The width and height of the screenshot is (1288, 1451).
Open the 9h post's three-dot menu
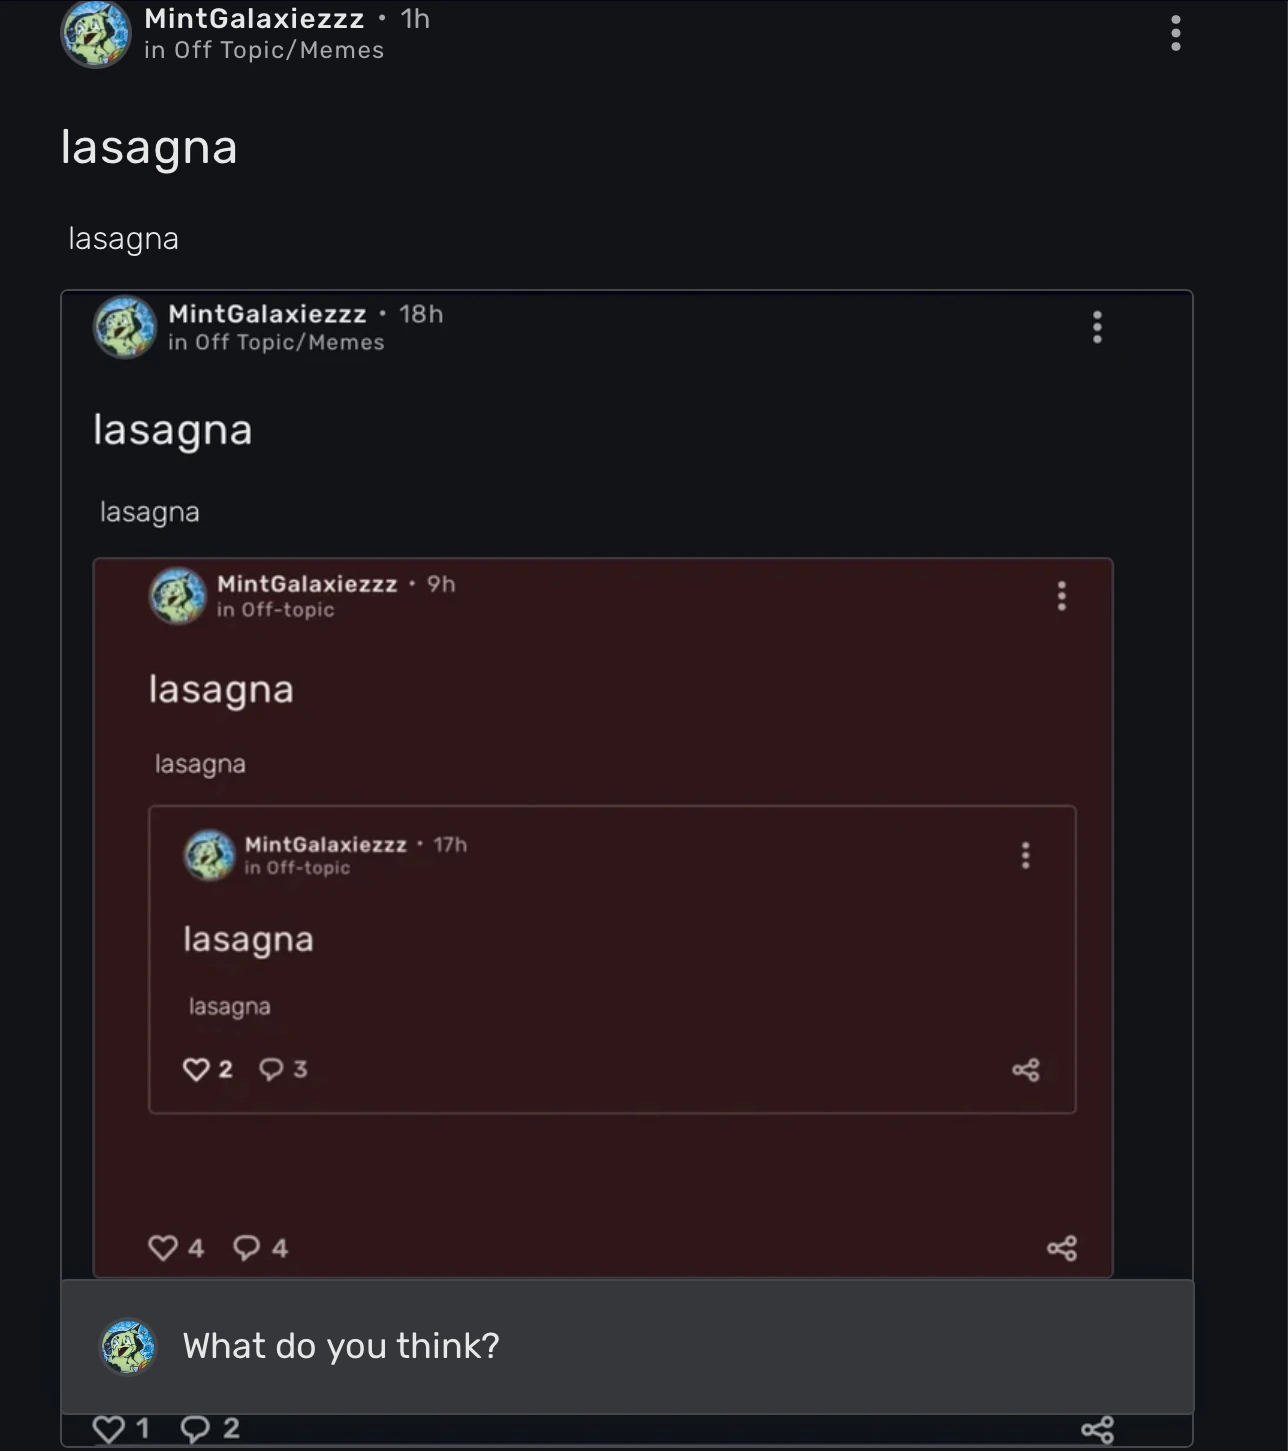1061,597
